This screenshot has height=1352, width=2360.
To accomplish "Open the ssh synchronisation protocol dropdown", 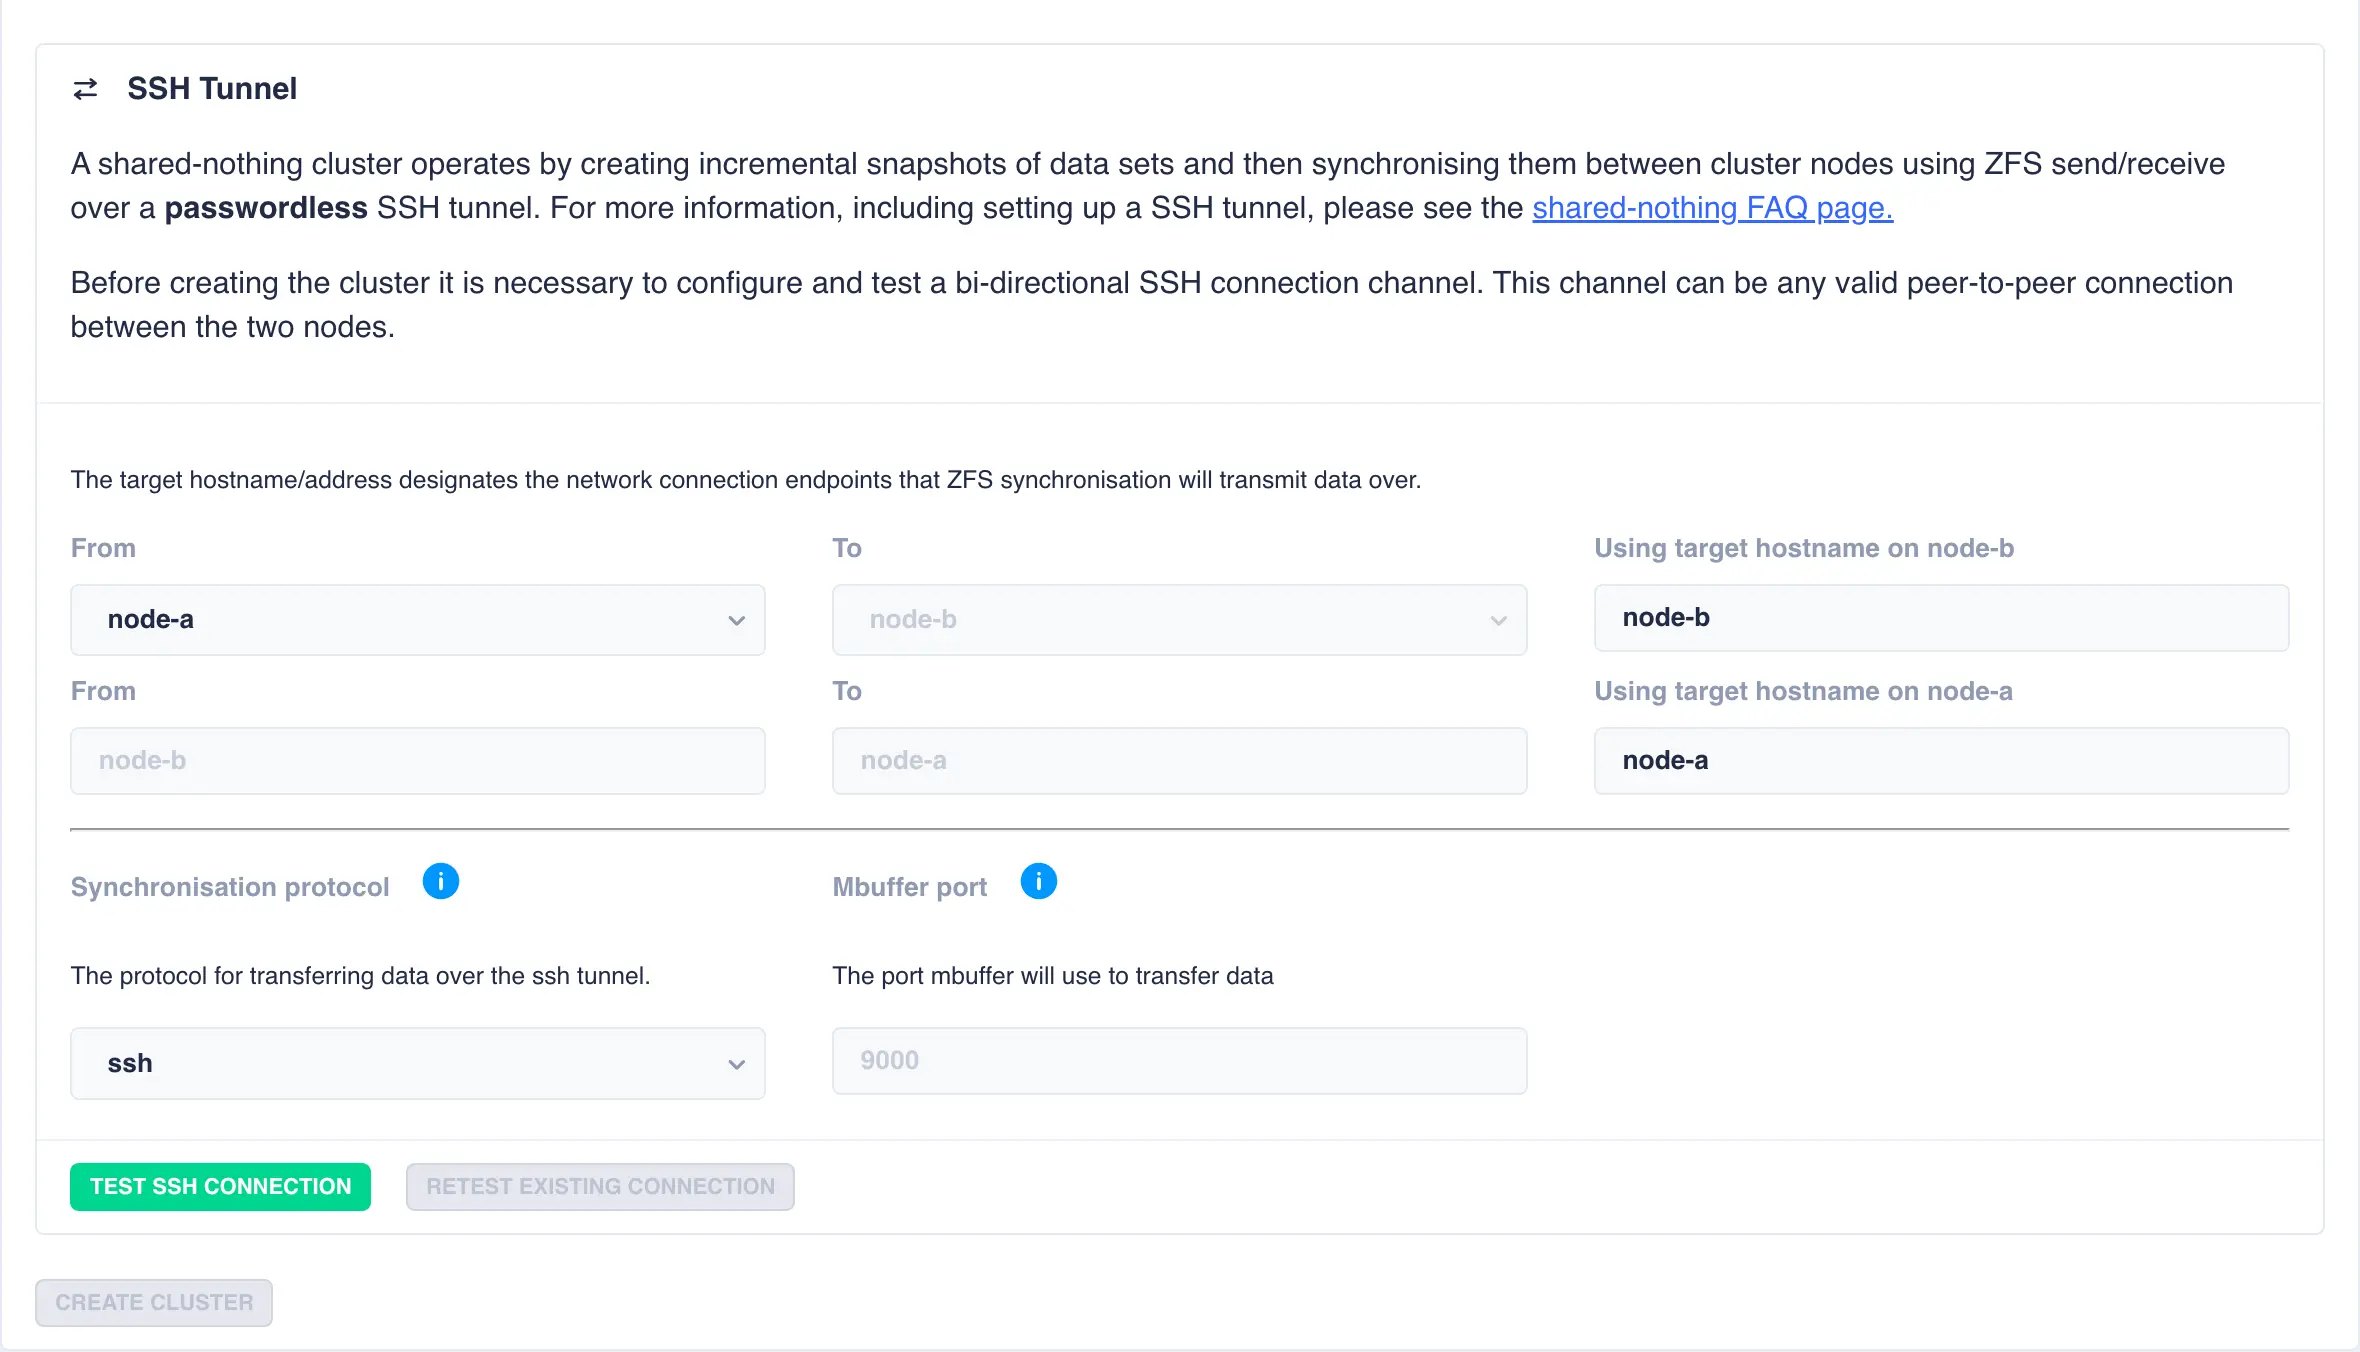I will pos(417,1063).
